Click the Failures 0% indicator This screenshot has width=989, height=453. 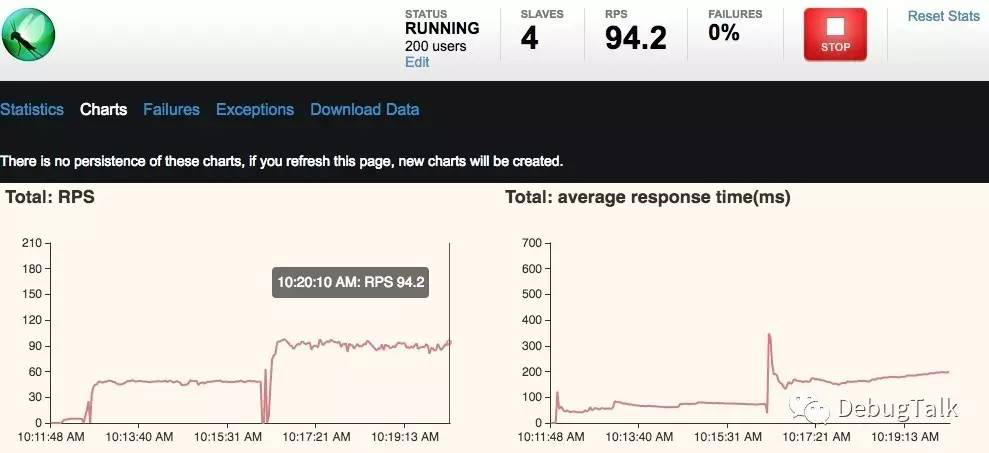[x=723, y=32]
